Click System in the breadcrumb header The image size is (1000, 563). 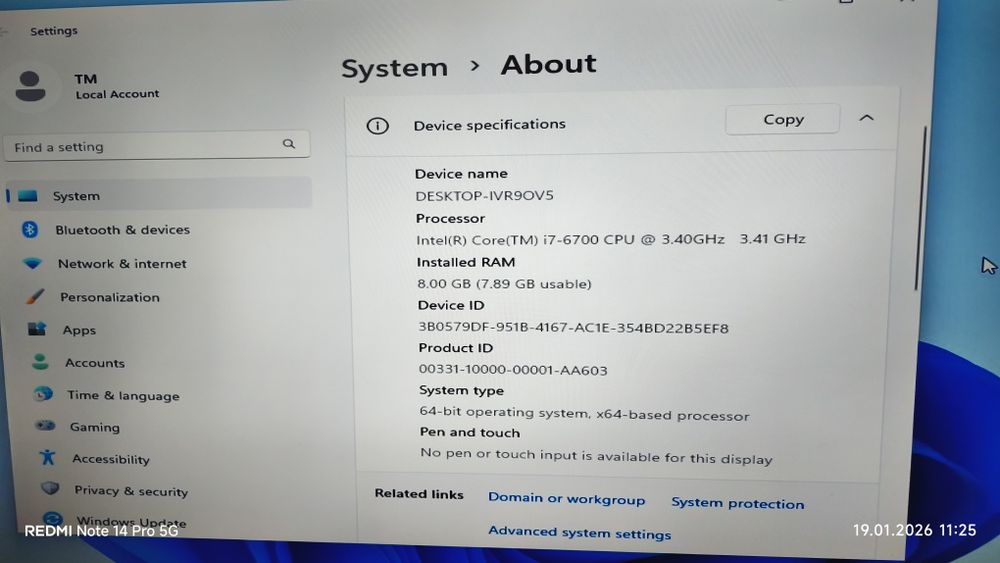[394, 68]
